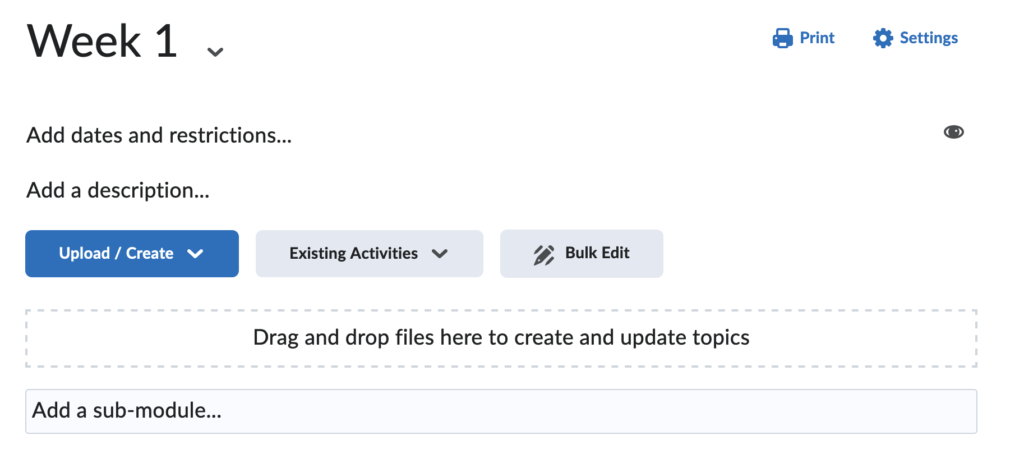Click the blue Upload / Create button
The image size is (1024, 467).
tap(132, 253)
